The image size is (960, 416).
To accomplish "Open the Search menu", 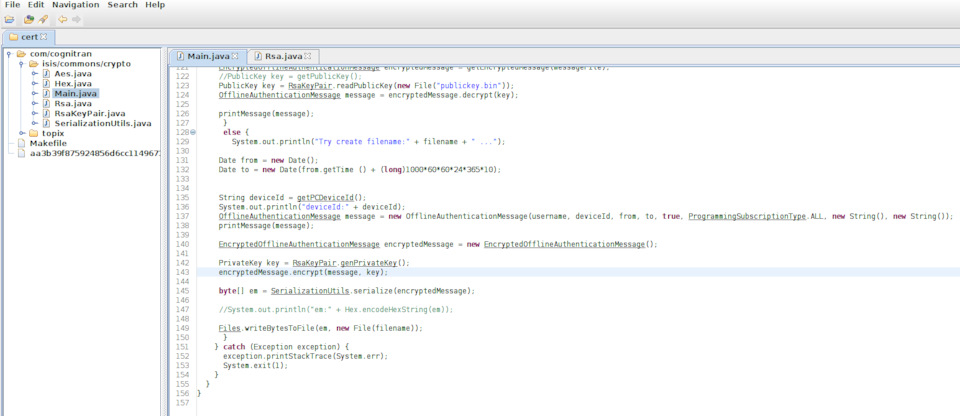I will click(122, 5).
